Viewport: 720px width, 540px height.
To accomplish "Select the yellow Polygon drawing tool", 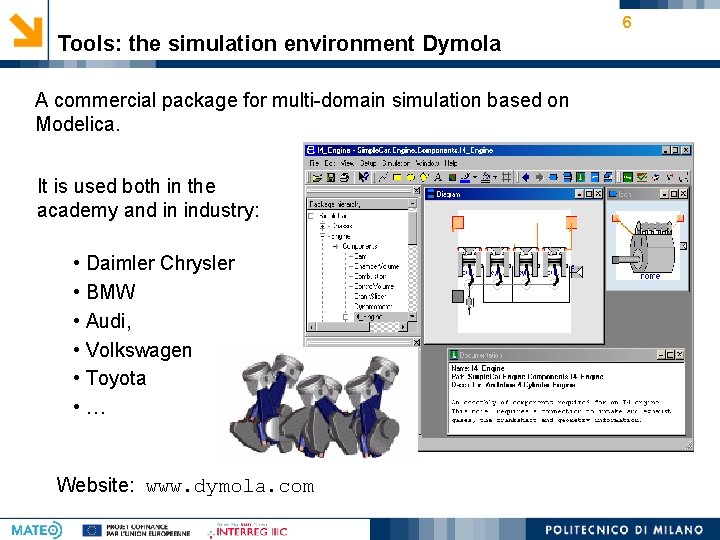I will point(424,177).
